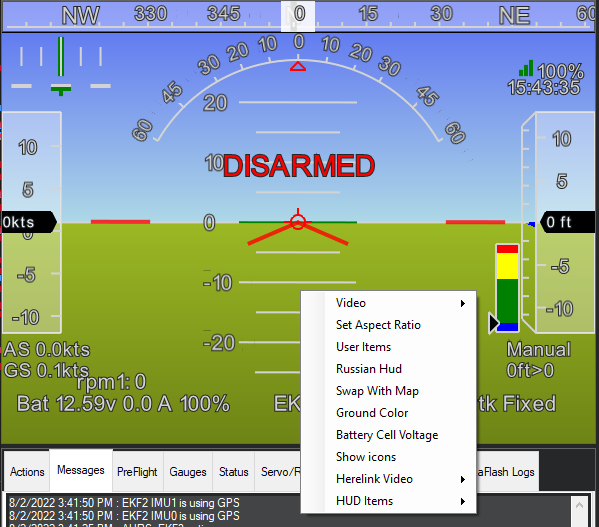Image resolution: width=599 pixels, height=527 pixels.
Task: Click the 15:43:35 time display
Action: pos(544,87)
